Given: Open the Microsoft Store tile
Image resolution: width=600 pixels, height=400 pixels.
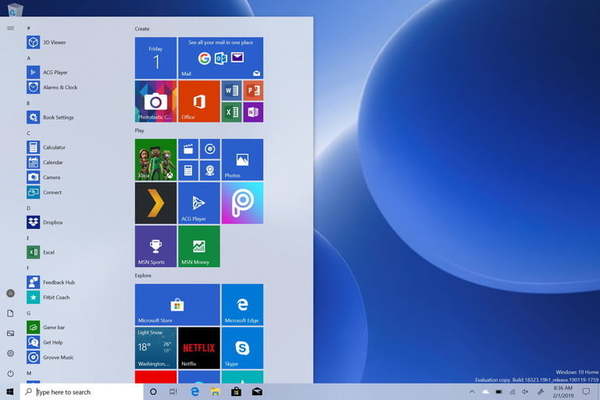Looking at the screenshot, I should pos(178,305).
